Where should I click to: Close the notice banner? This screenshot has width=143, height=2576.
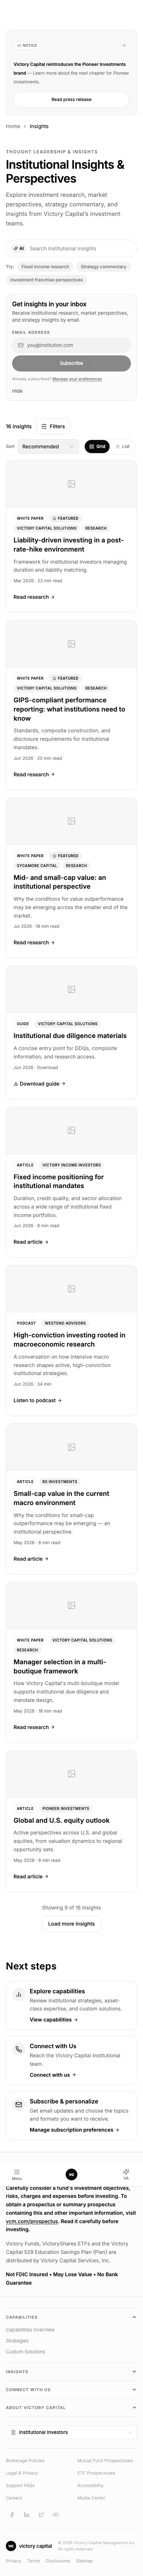click(124, 45)
